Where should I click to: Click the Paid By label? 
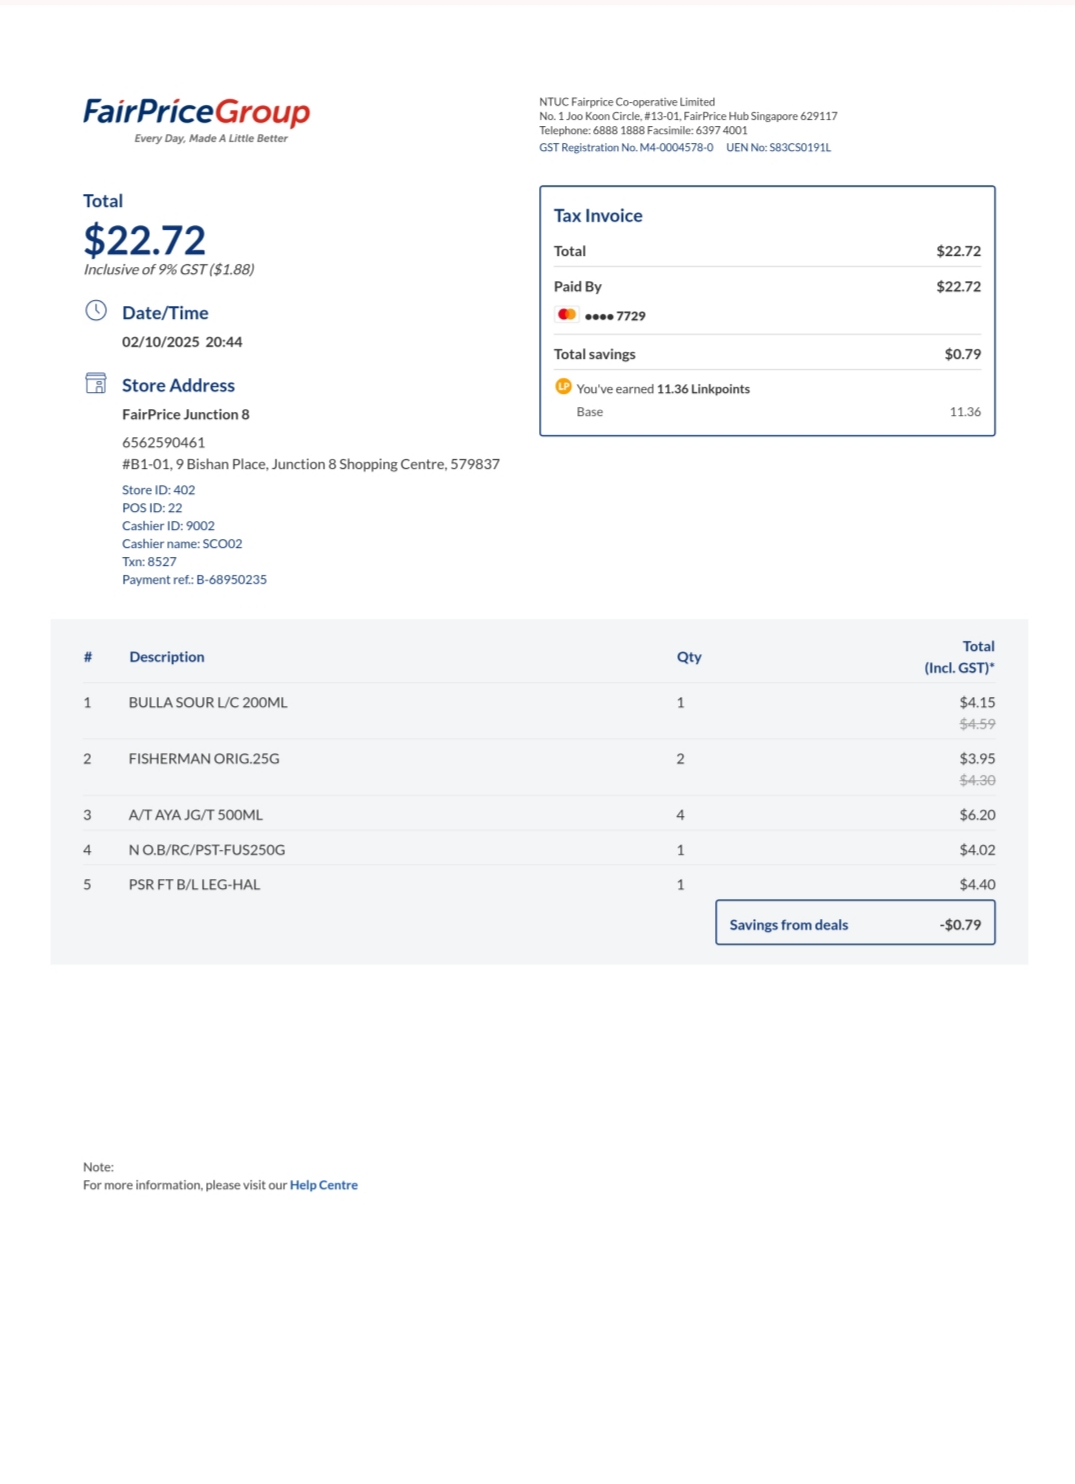pyautogui.click(x=578, y=287)
